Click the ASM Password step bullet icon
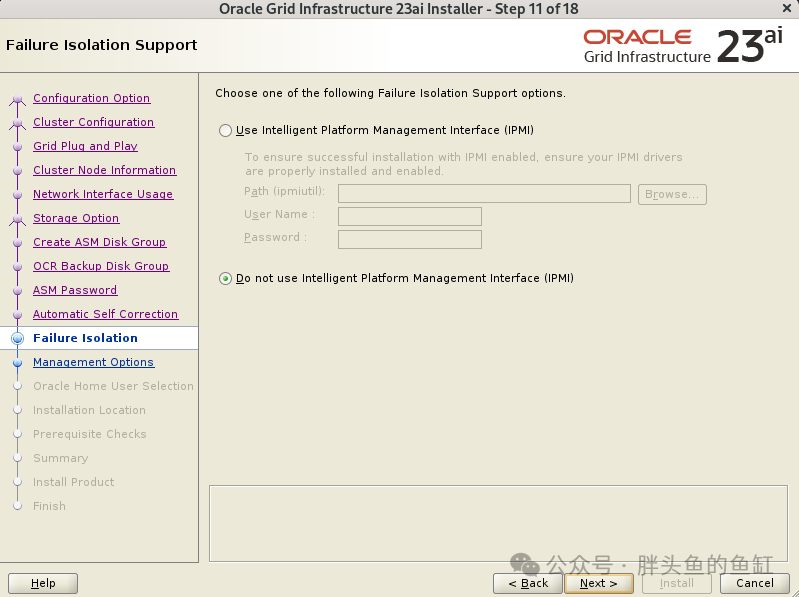799x597 pixels. tap(17, 290)
